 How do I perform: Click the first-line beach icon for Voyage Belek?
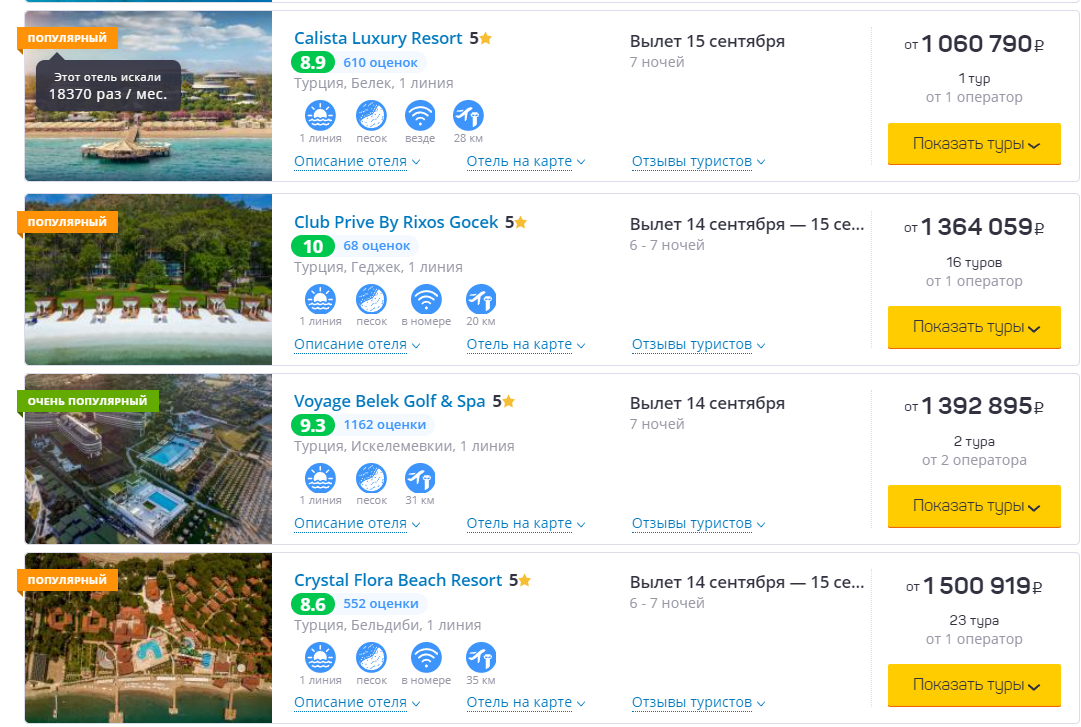(x=320, y=479)
